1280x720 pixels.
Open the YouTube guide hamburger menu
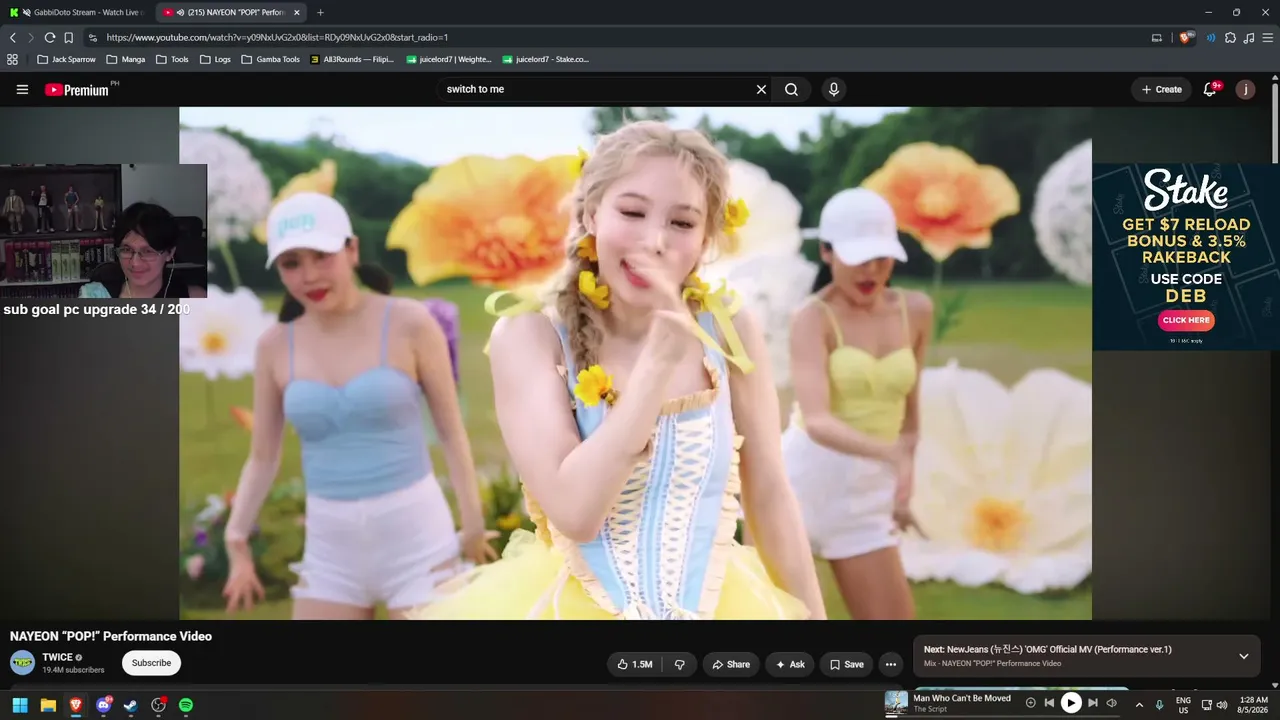tap(22, 89)
